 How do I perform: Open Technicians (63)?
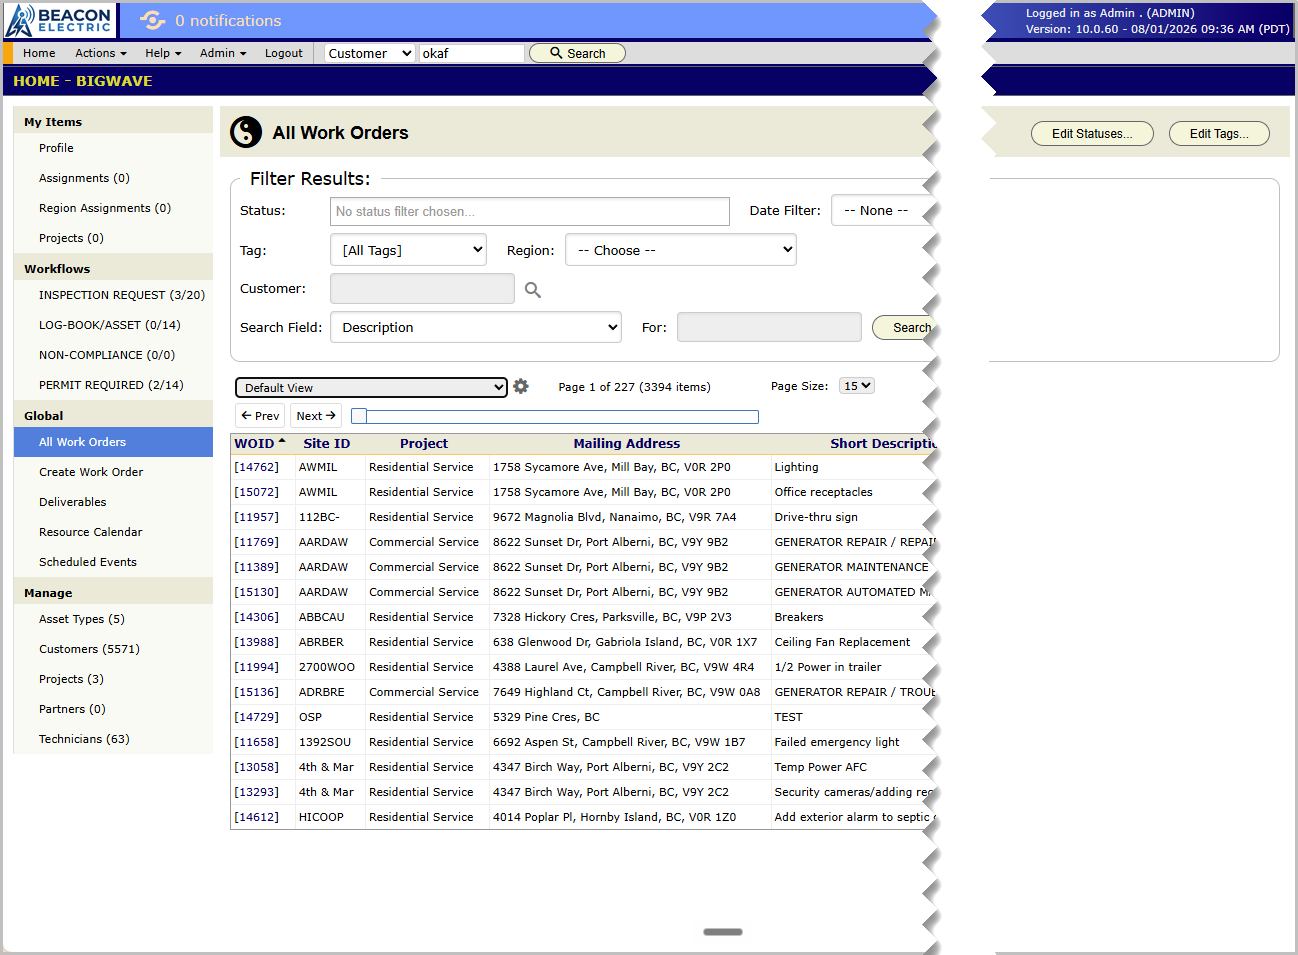pos(84,739)
